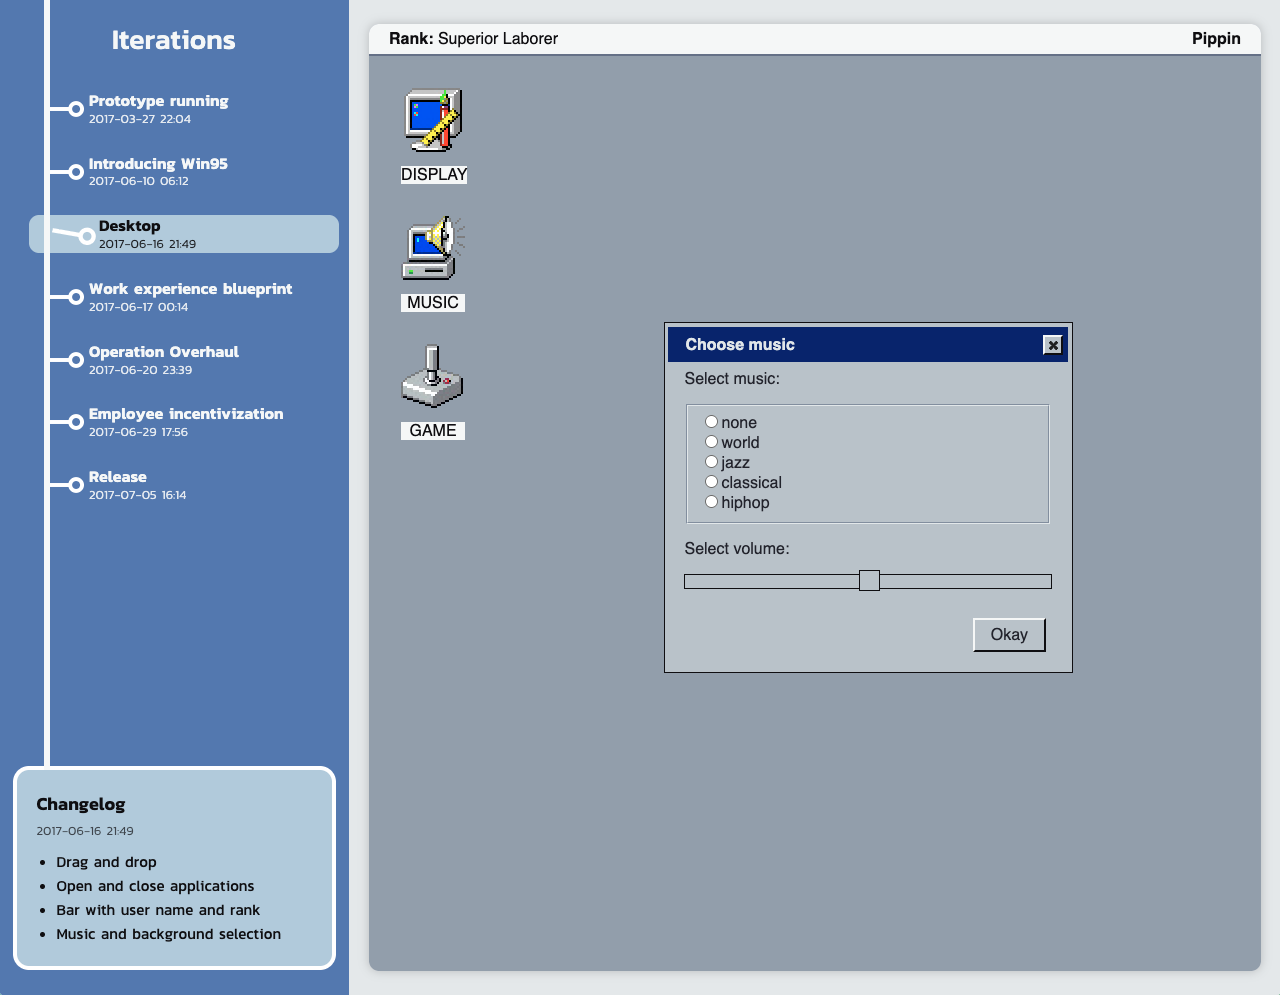This screenshot has width=1280, height=995.
Task: View the Employee incentivization iteration
Action: coord(186,414)
